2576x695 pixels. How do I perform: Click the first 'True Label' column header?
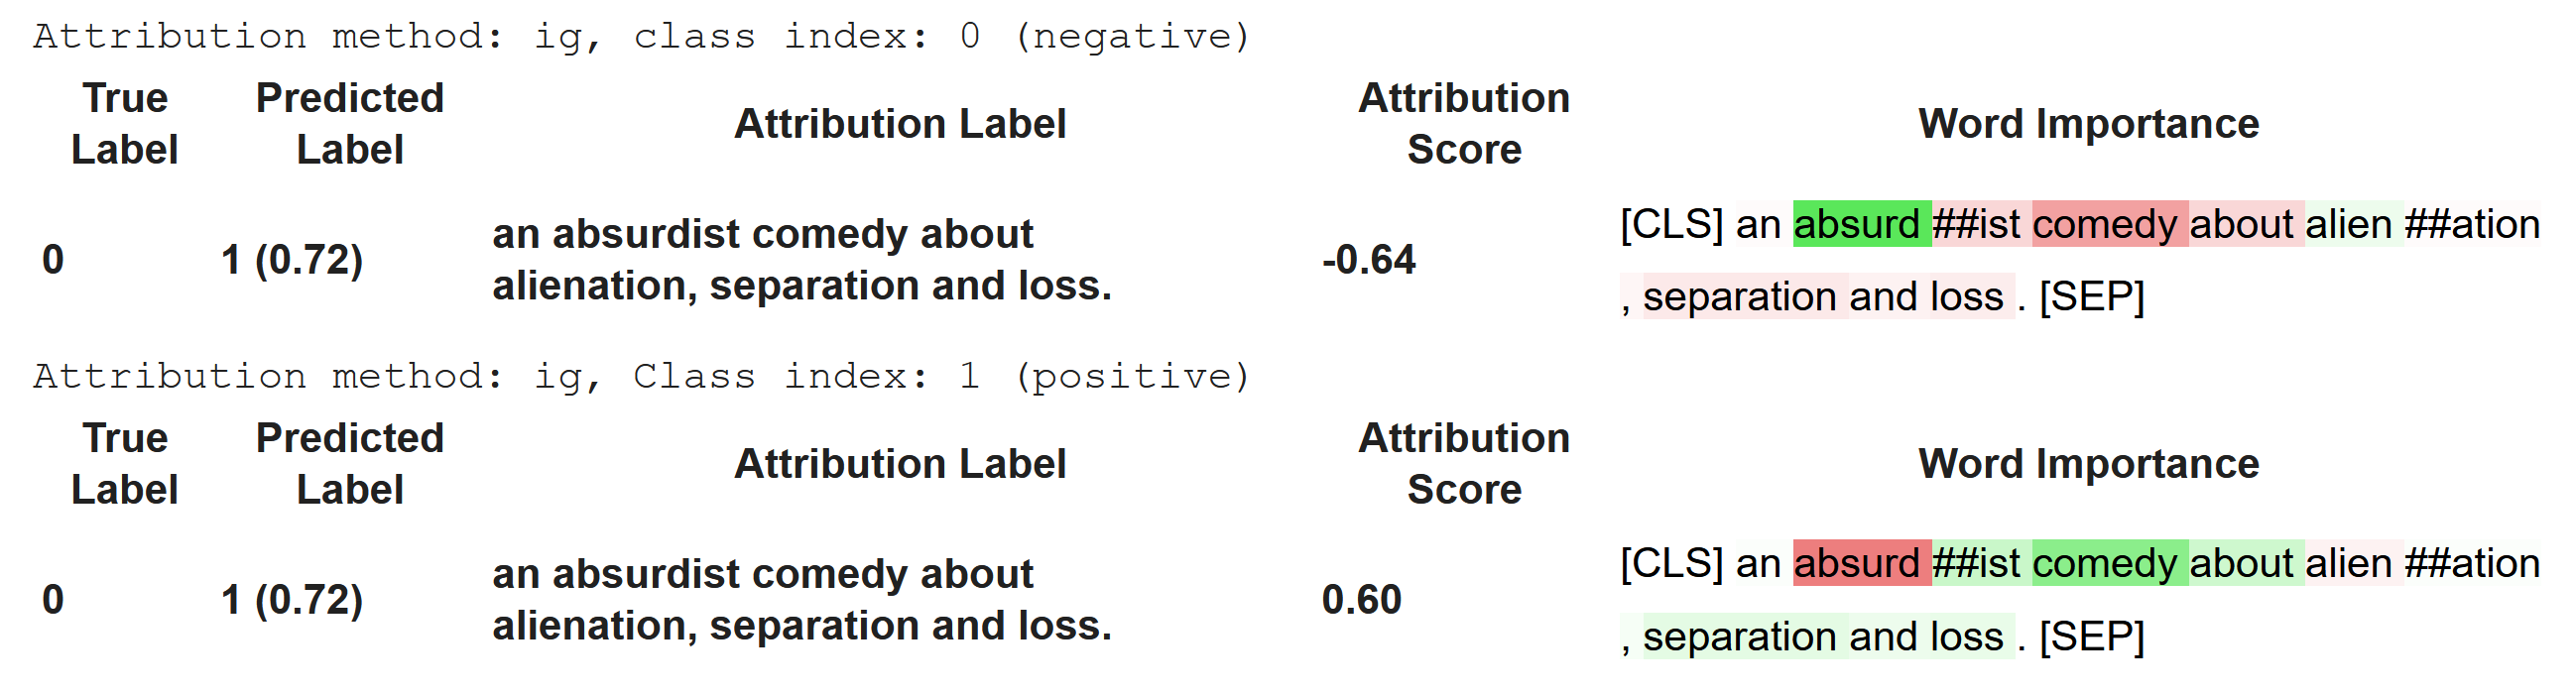pos(125,124)
